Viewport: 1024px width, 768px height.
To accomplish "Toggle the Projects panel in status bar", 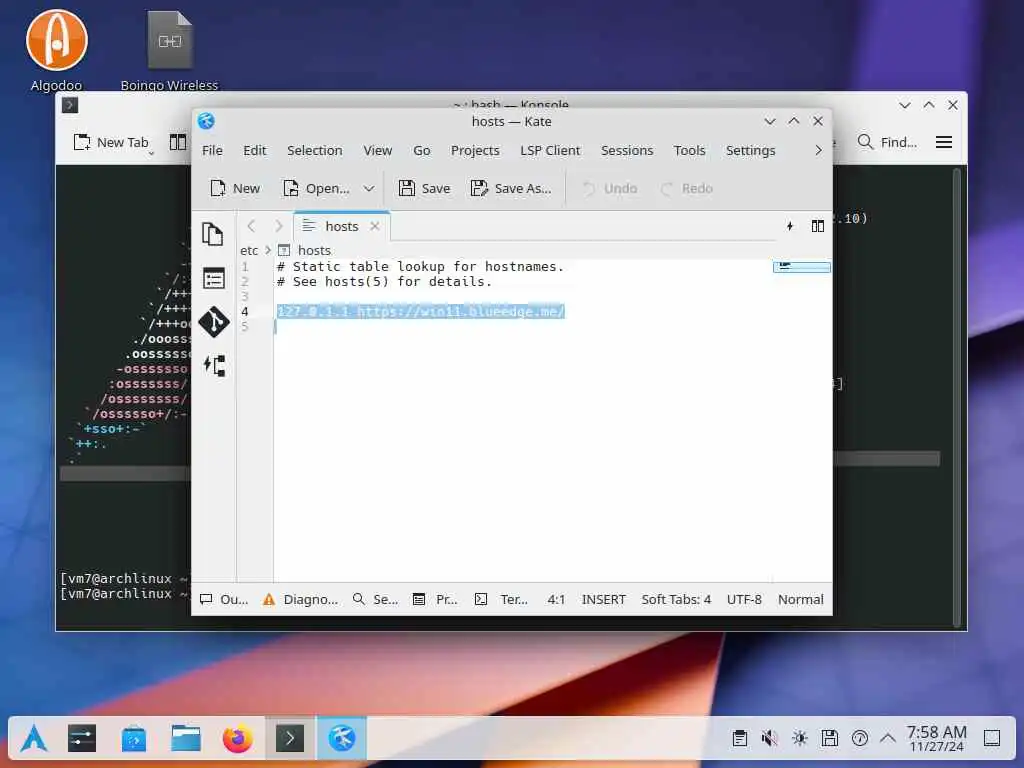I will coord(436,600).
